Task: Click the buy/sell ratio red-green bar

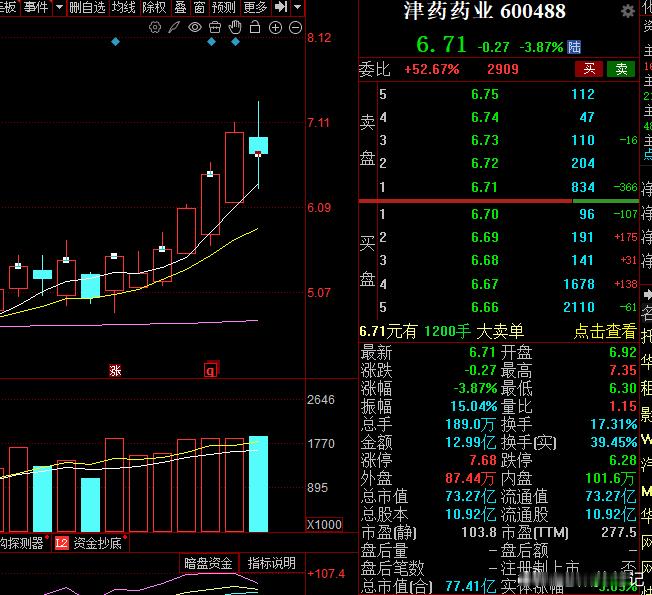Action: (499, 201)
